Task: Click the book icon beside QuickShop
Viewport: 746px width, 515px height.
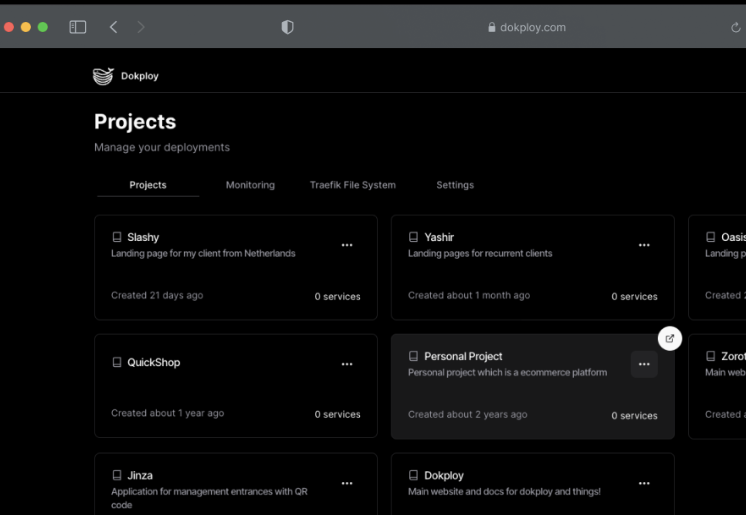Action: (x=117, y=362)
